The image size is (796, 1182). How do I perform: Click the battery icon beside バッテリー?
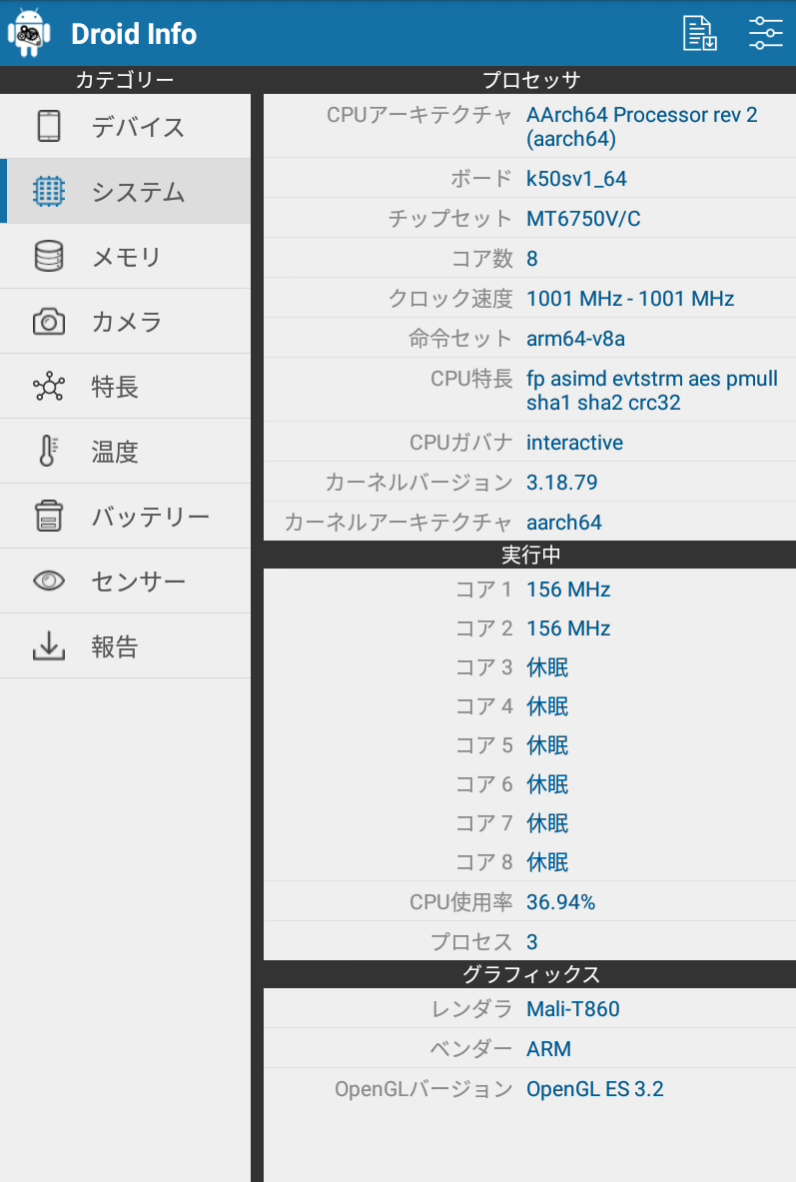pos(49,516)
